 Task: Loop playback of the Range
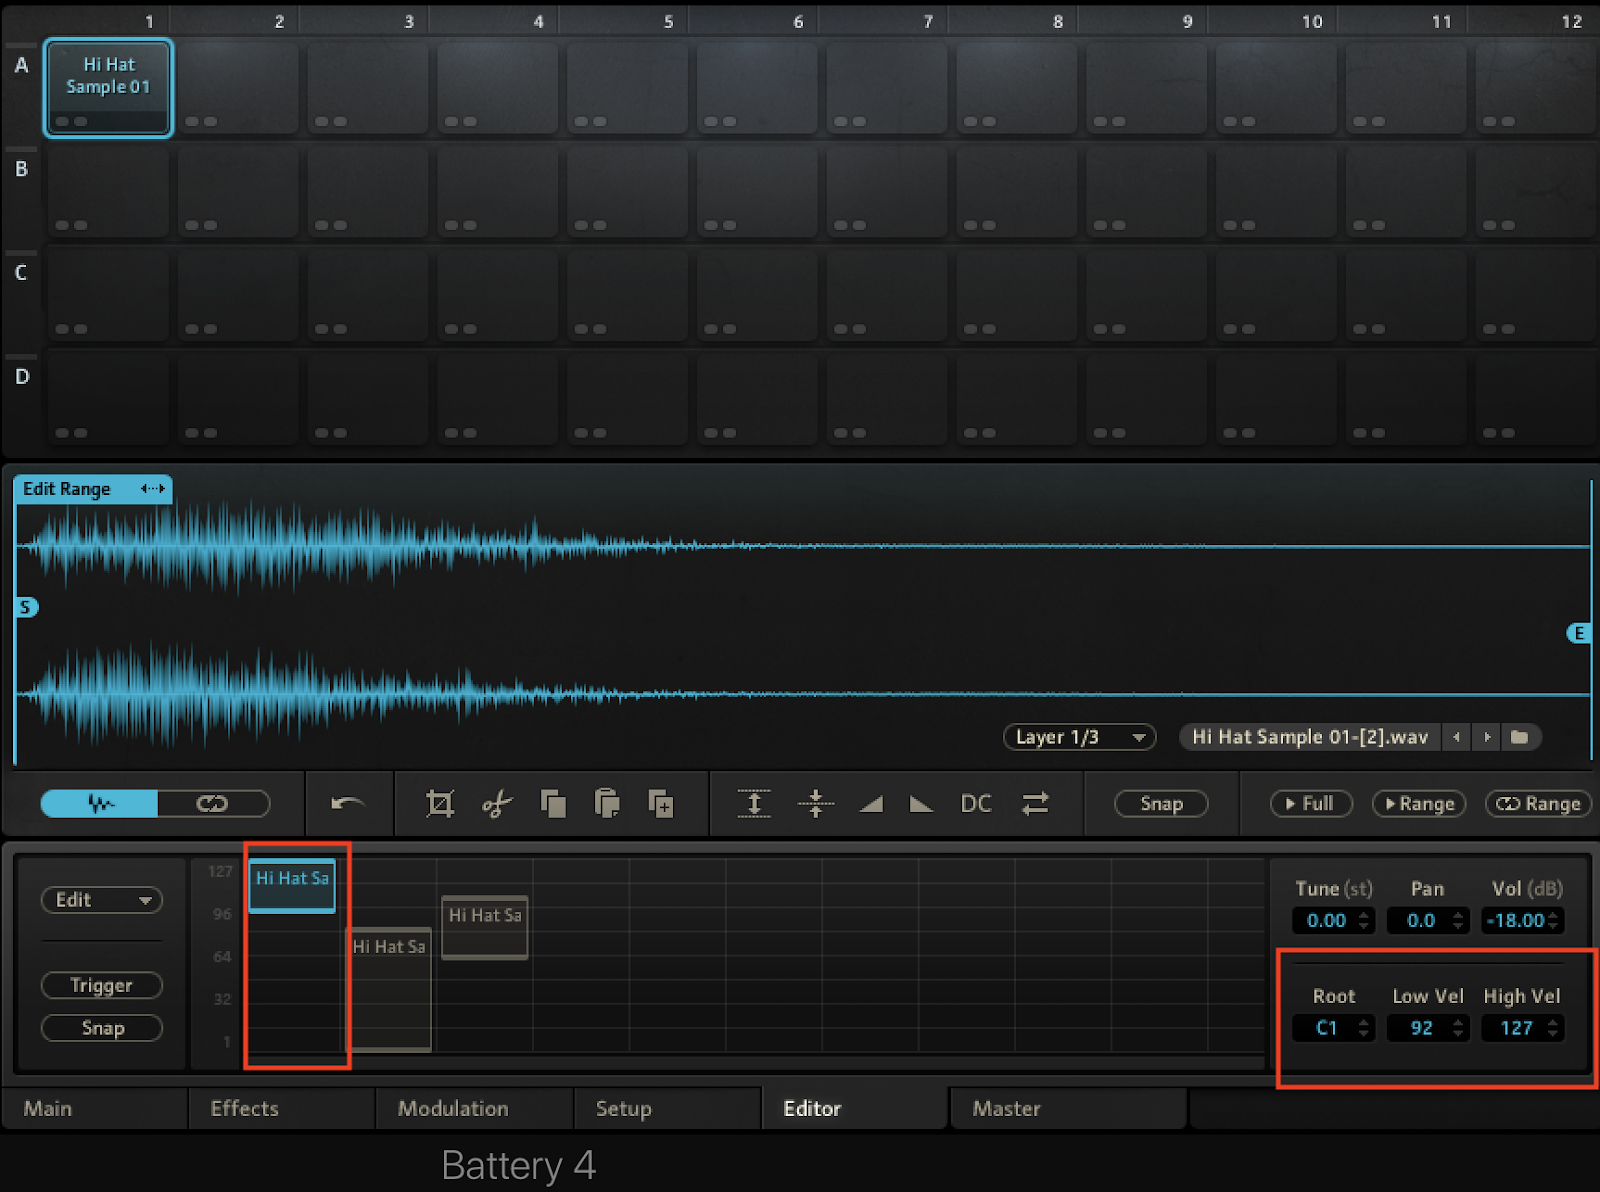coord(1538,803)
